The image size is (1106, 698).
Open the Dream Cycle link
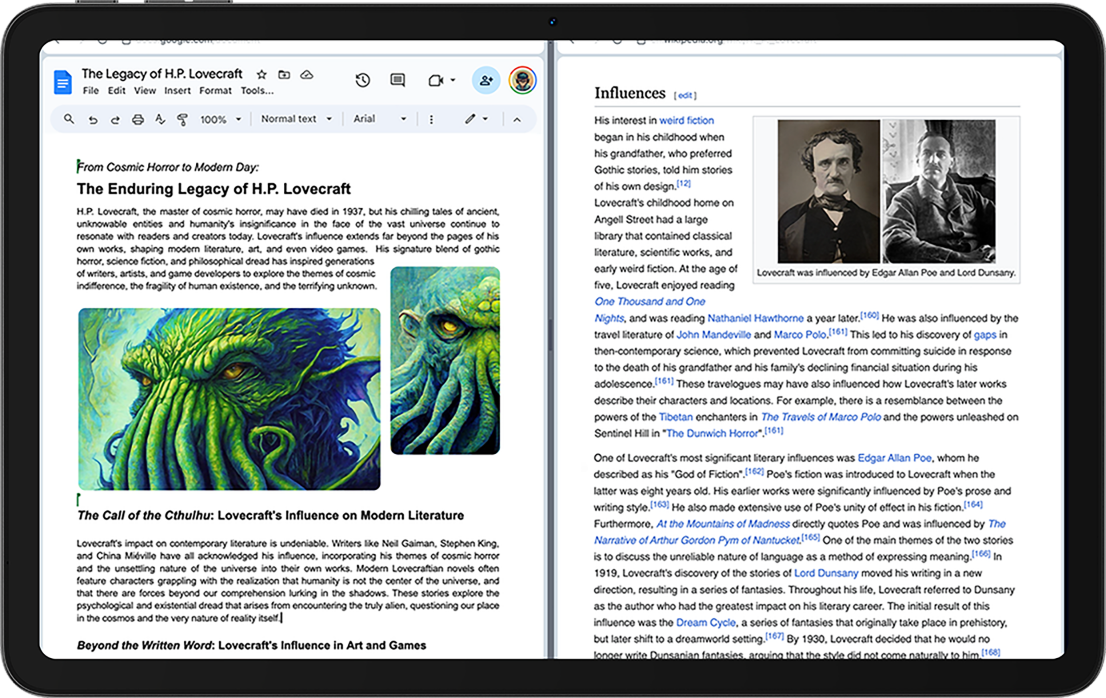pyautogui.click(x=705, y=623)
